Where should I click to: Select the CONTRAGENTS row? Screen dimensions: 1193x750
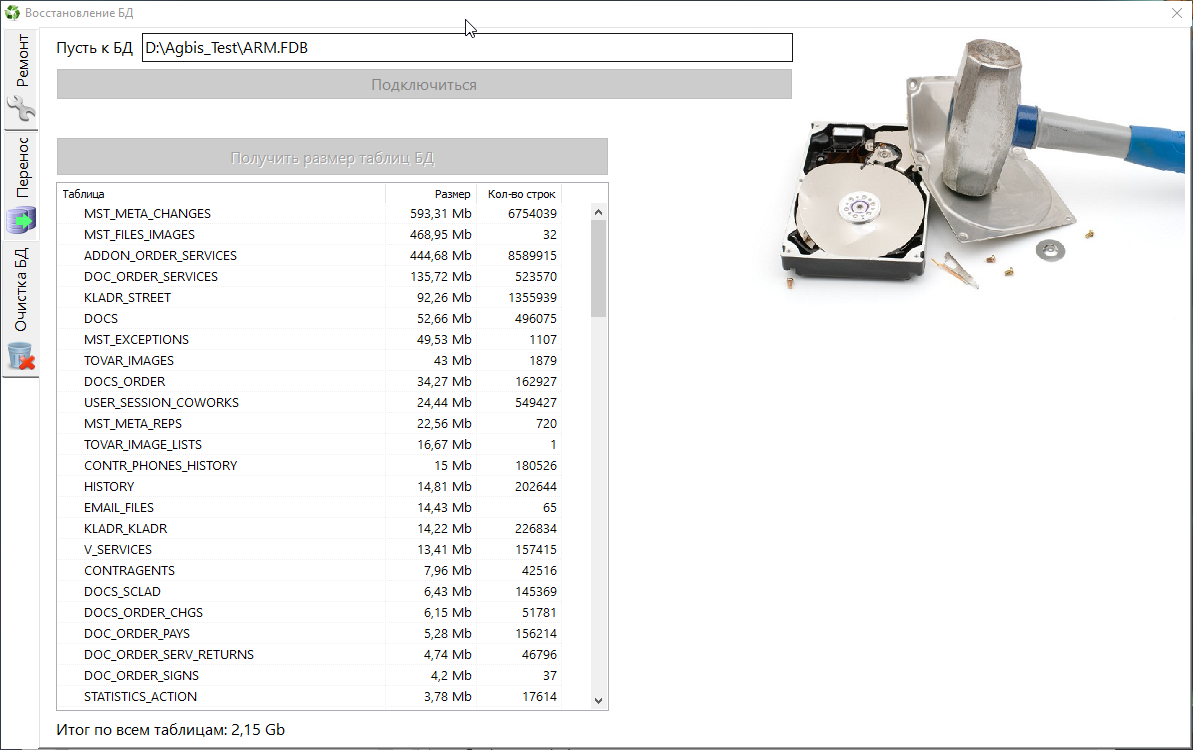pyautogui.click(x=309, y=570)
